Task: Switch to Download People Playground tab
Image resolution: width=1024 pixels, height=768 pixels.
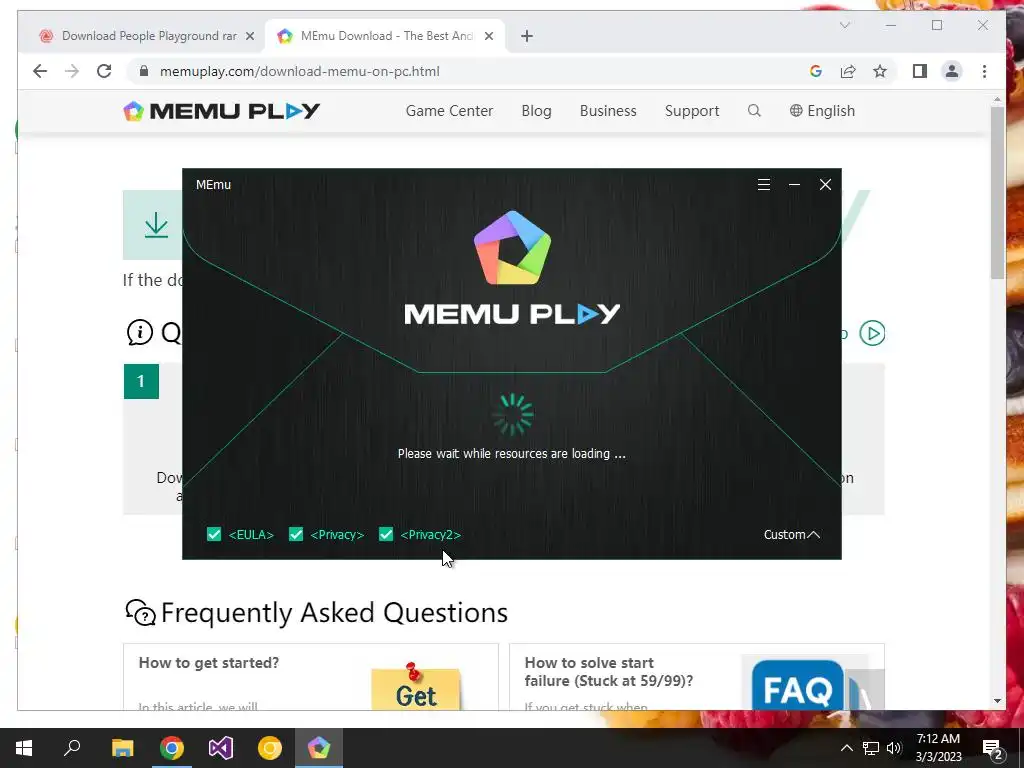Action: point(147,36)
